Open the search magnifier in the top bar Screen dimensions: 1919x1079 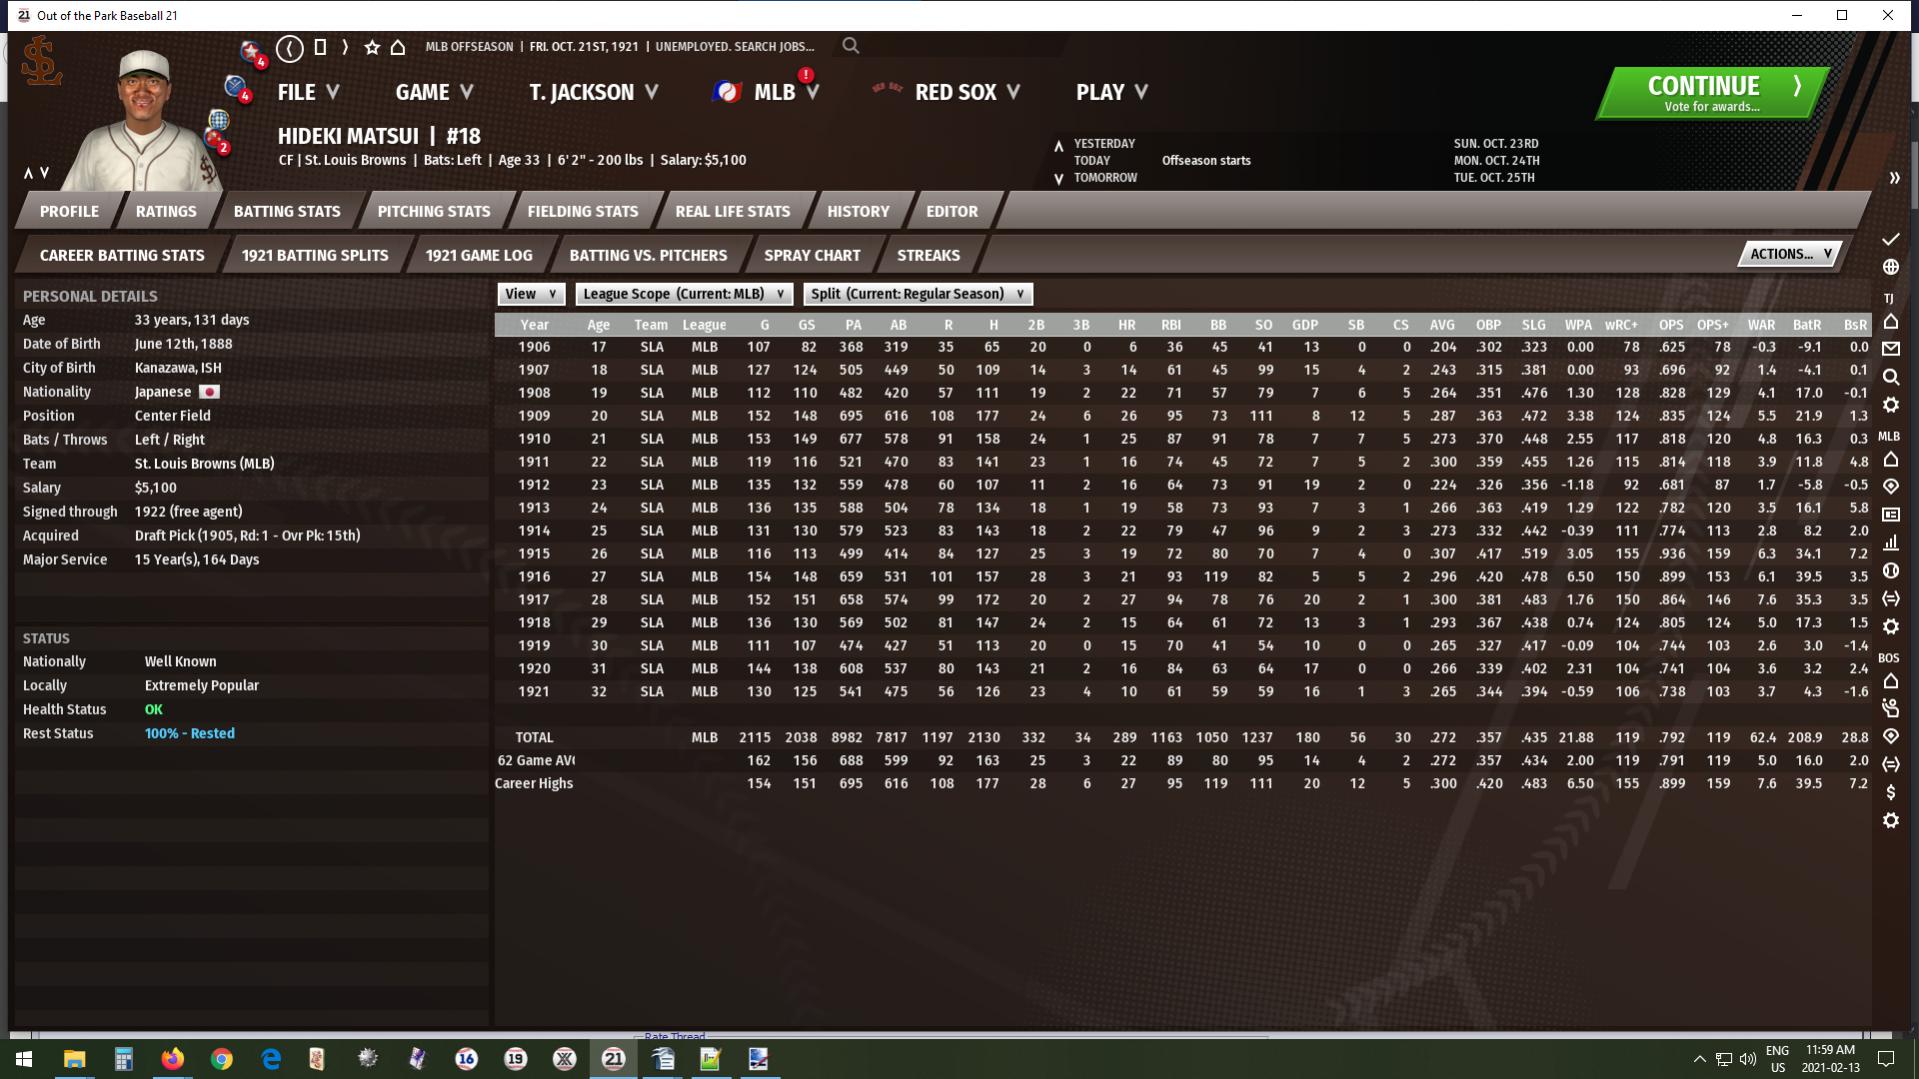[851, 46]
